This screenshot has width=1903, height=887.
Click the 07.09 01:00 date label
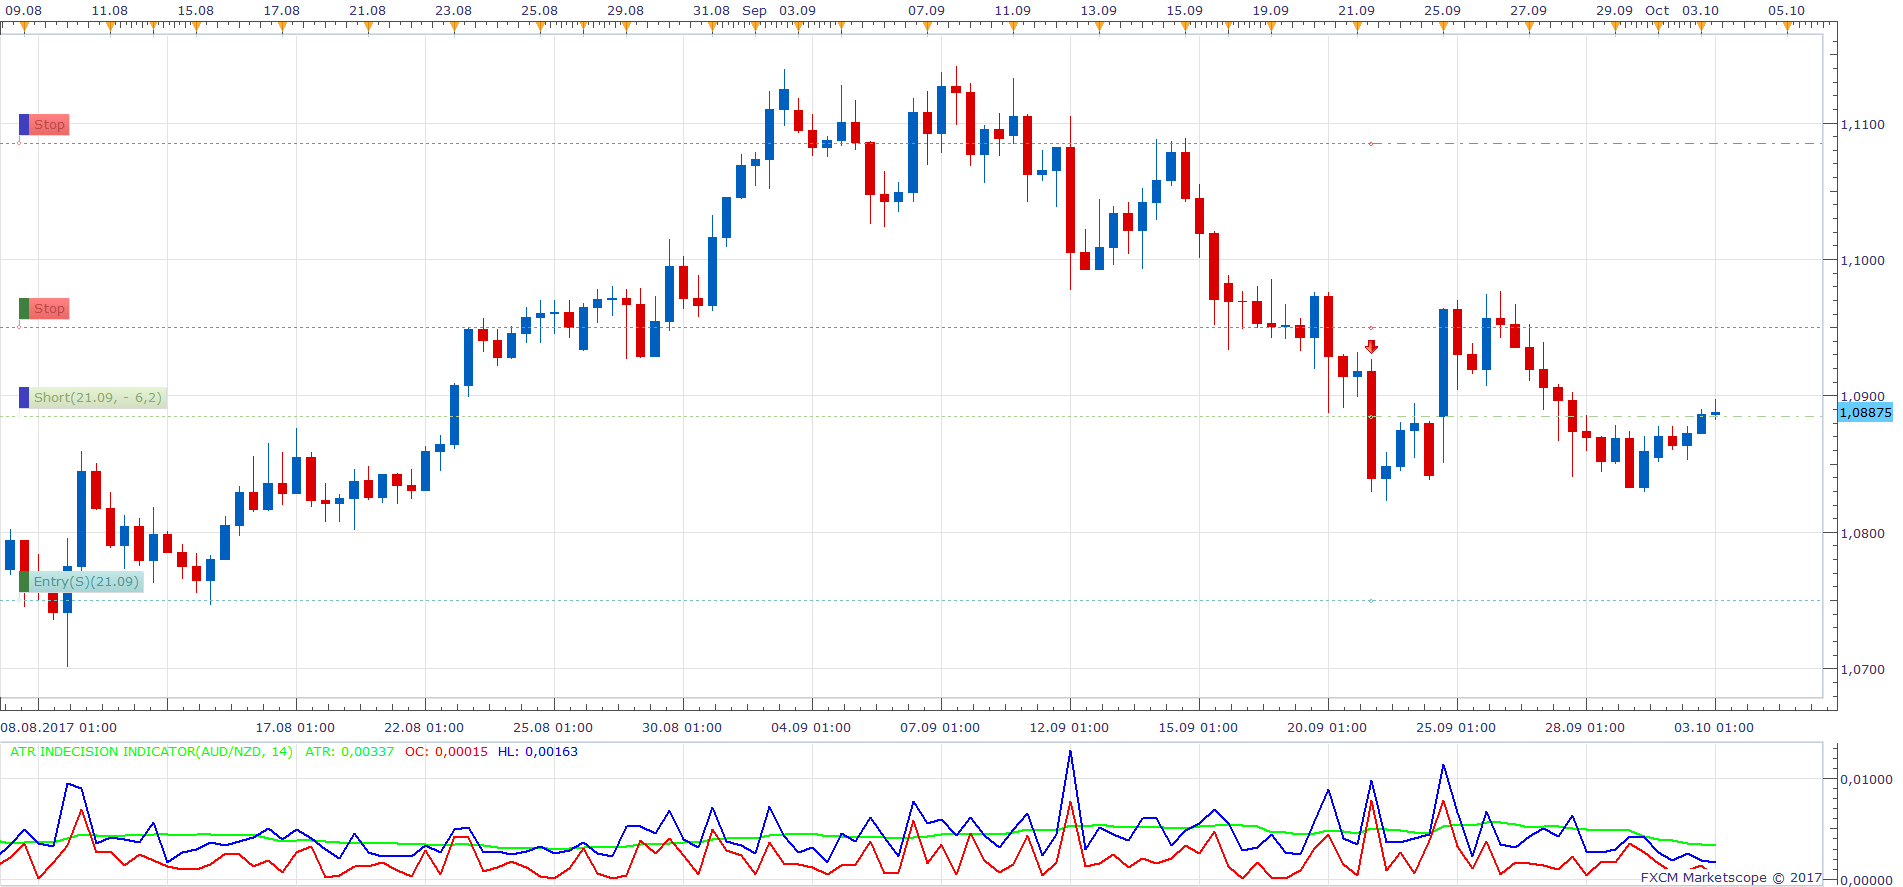coord(940,728)
